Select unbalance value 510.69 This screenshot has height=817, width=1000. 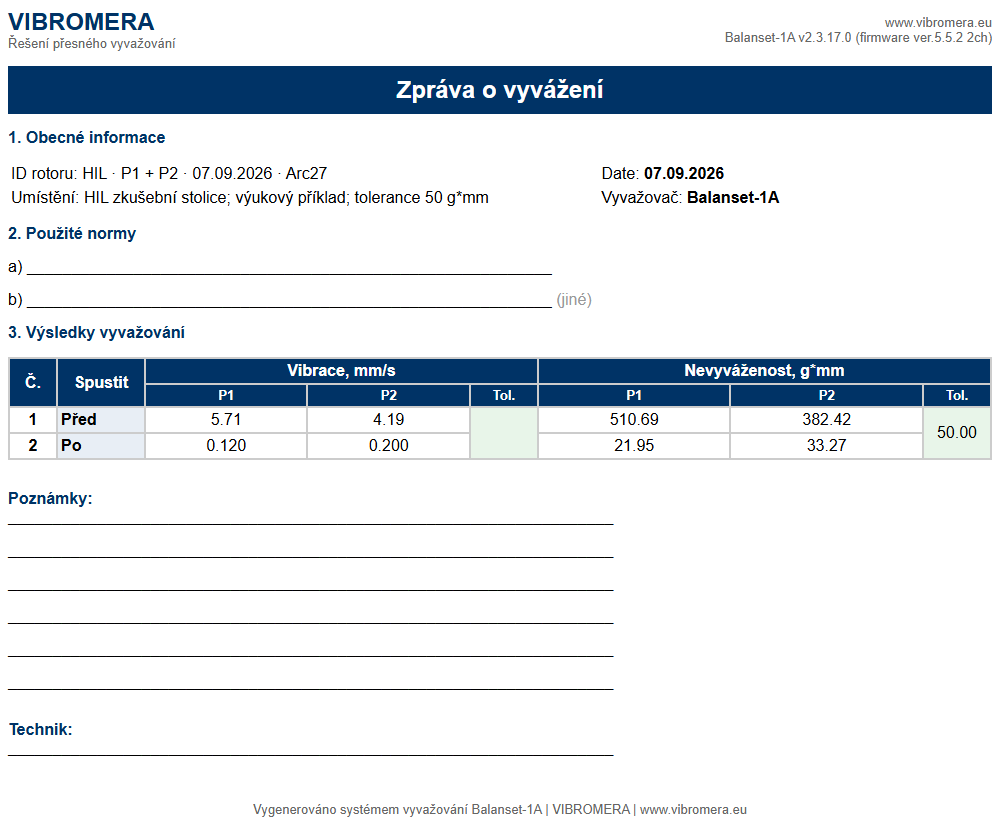tap(634, 420)
